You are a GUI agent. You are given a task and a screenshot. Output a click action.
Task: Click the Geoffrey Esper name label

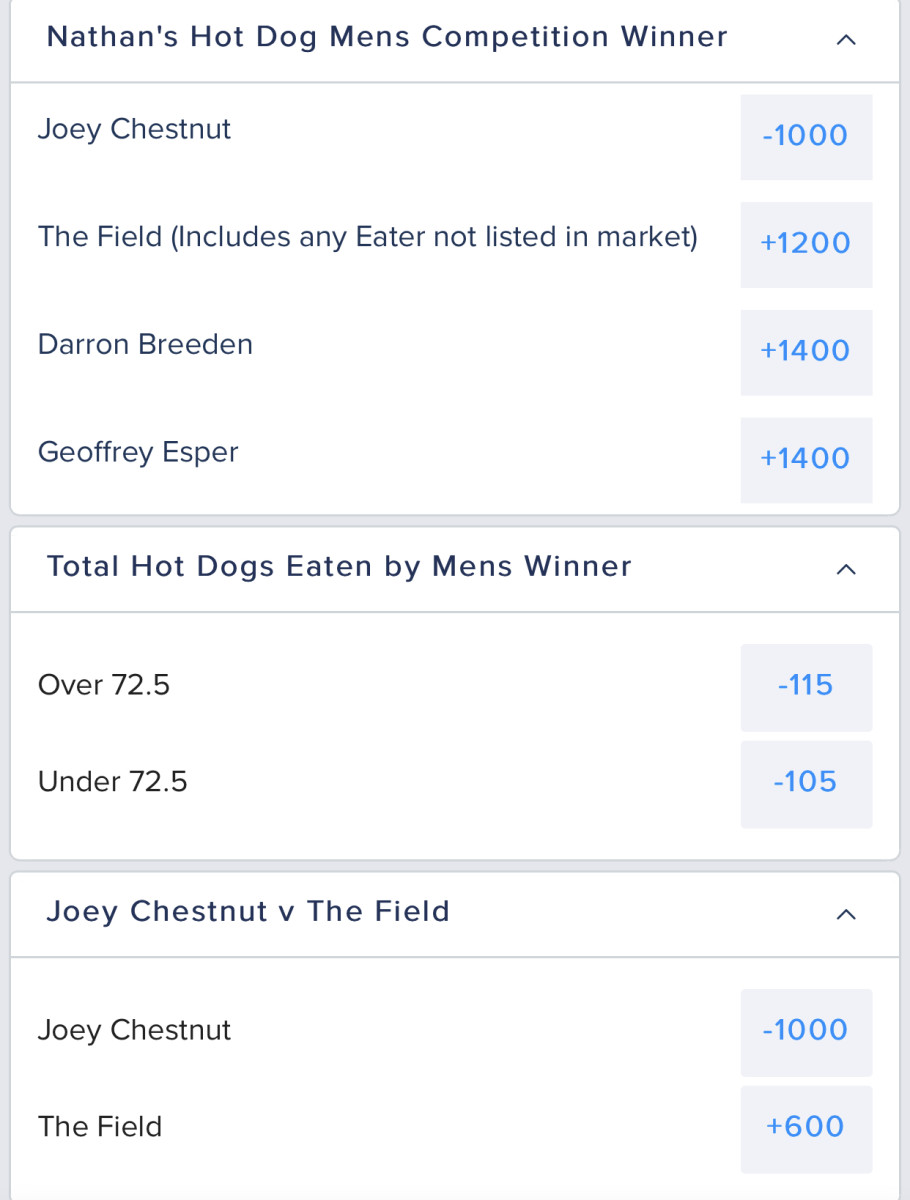click(138, 453)
